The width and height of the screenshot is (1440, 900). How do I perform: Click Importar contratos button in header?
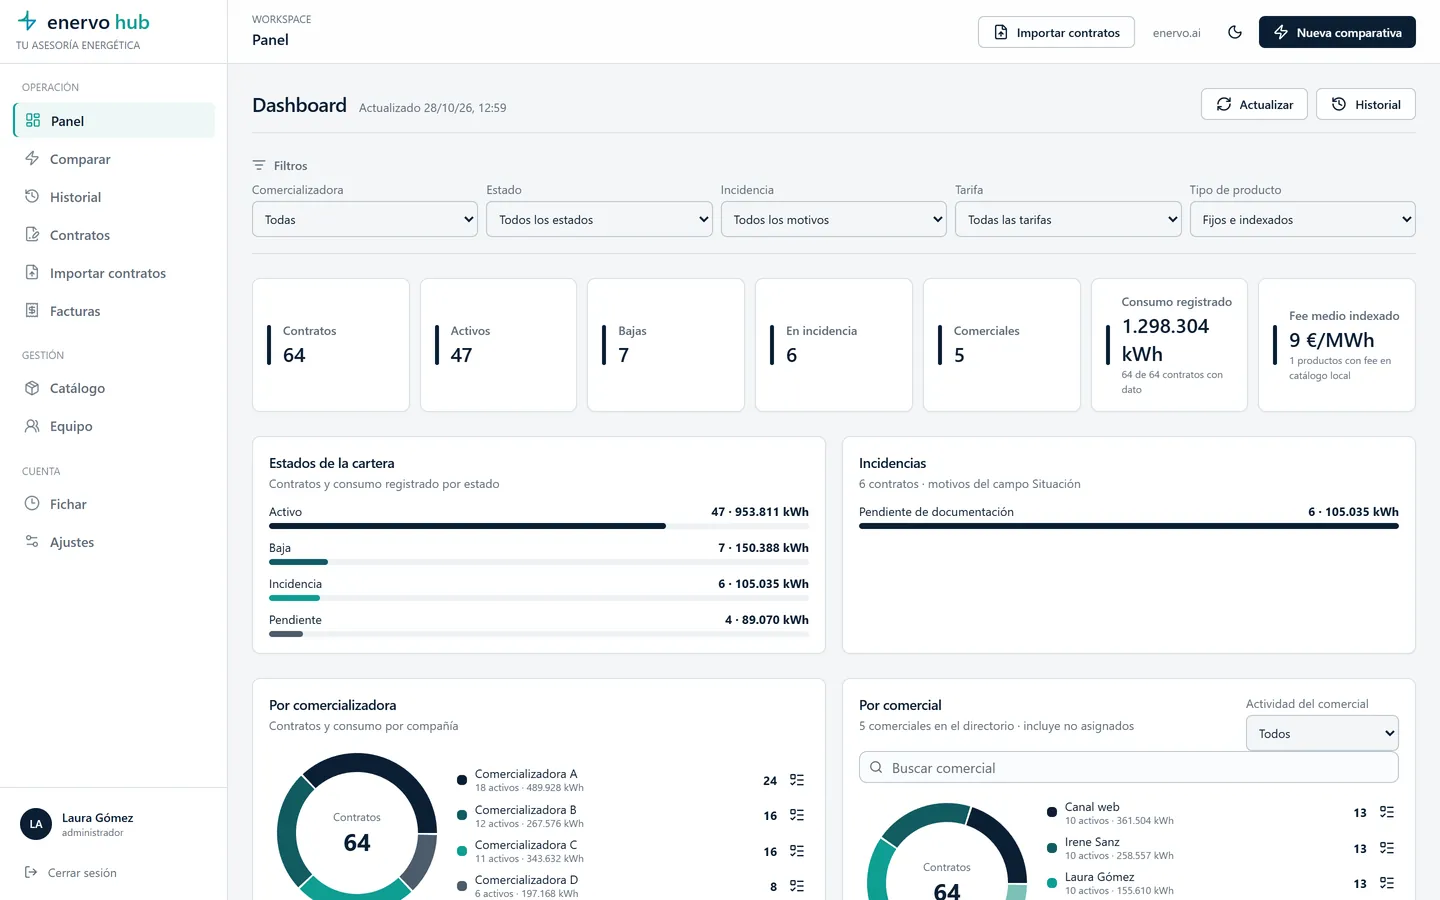pos(1056,32)
